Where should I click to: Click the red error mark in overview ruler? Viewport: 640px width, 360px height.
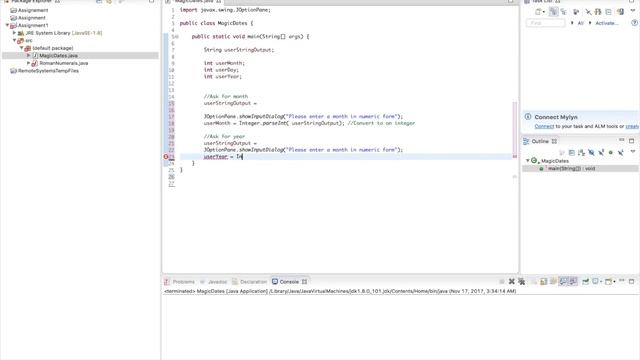pos(515,157)
